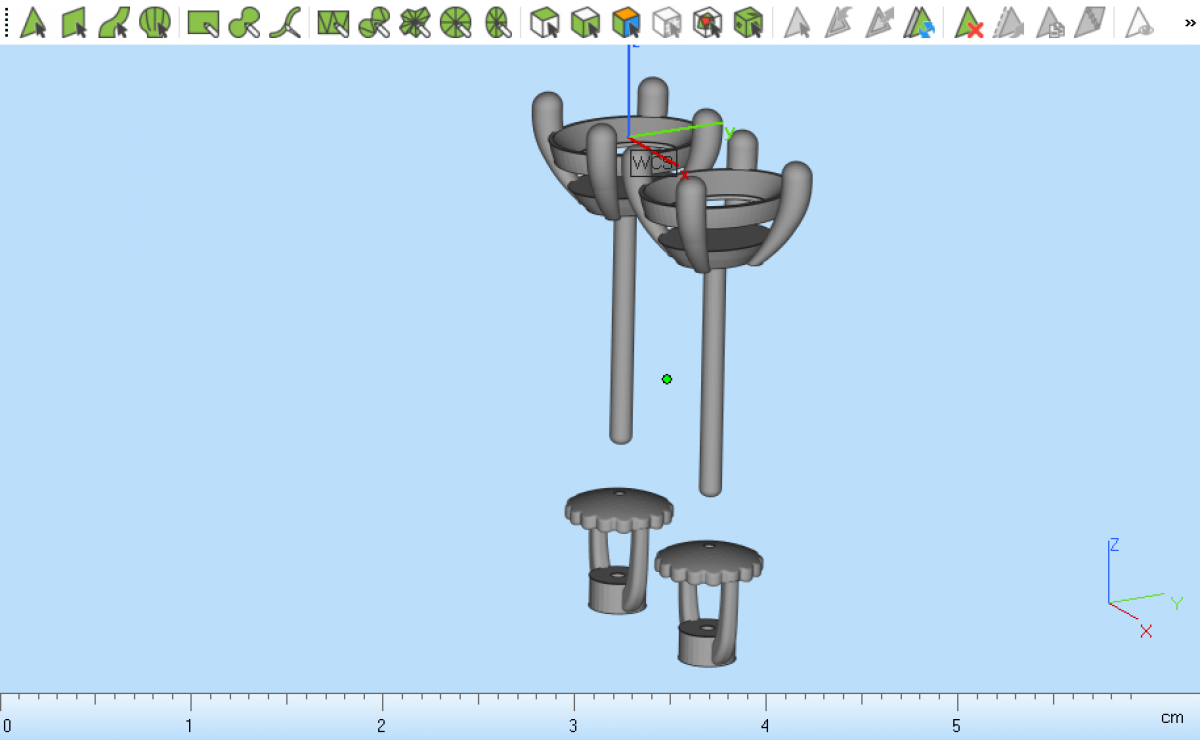The height and width of the screenshot is (740, 1200).
Task: Choose the solid green cube selection icon
Action: (x=747, y=22)
